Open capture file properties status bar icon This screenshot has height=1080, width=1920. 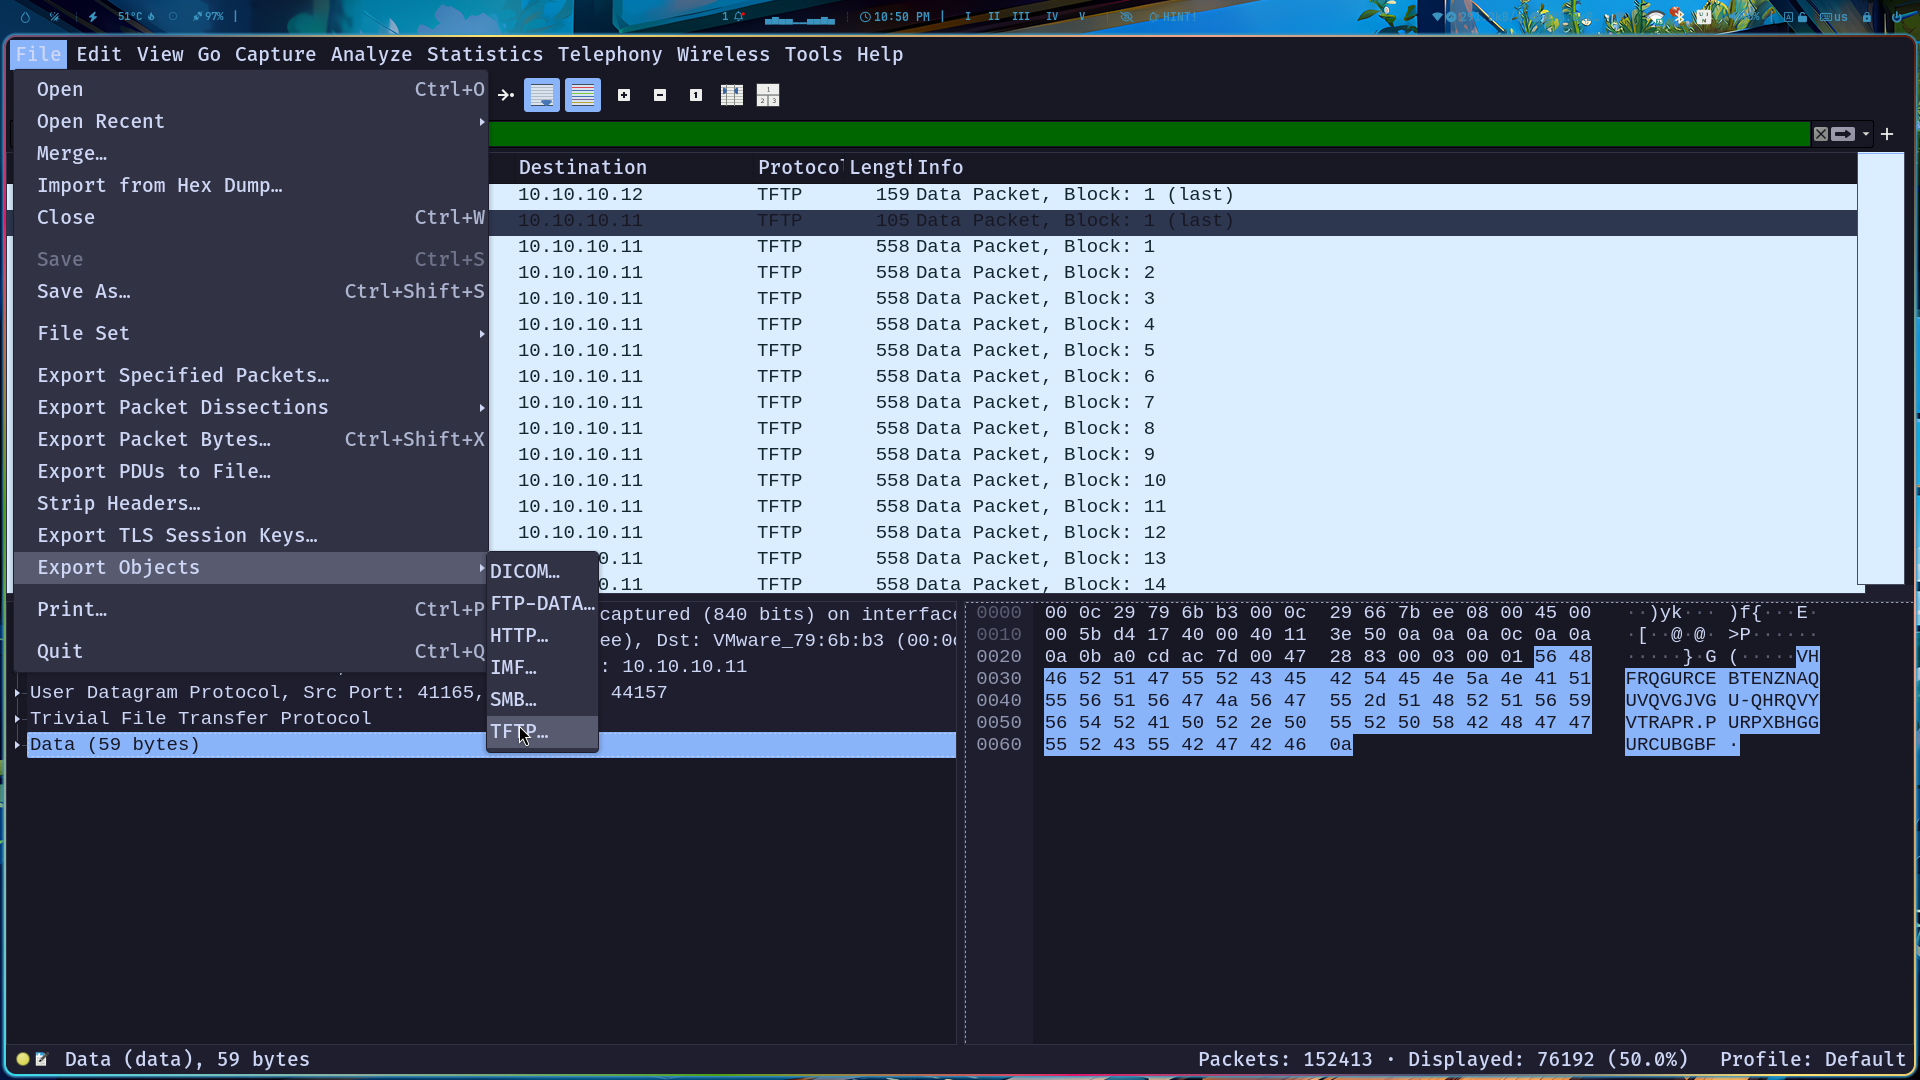[41, 1059]
